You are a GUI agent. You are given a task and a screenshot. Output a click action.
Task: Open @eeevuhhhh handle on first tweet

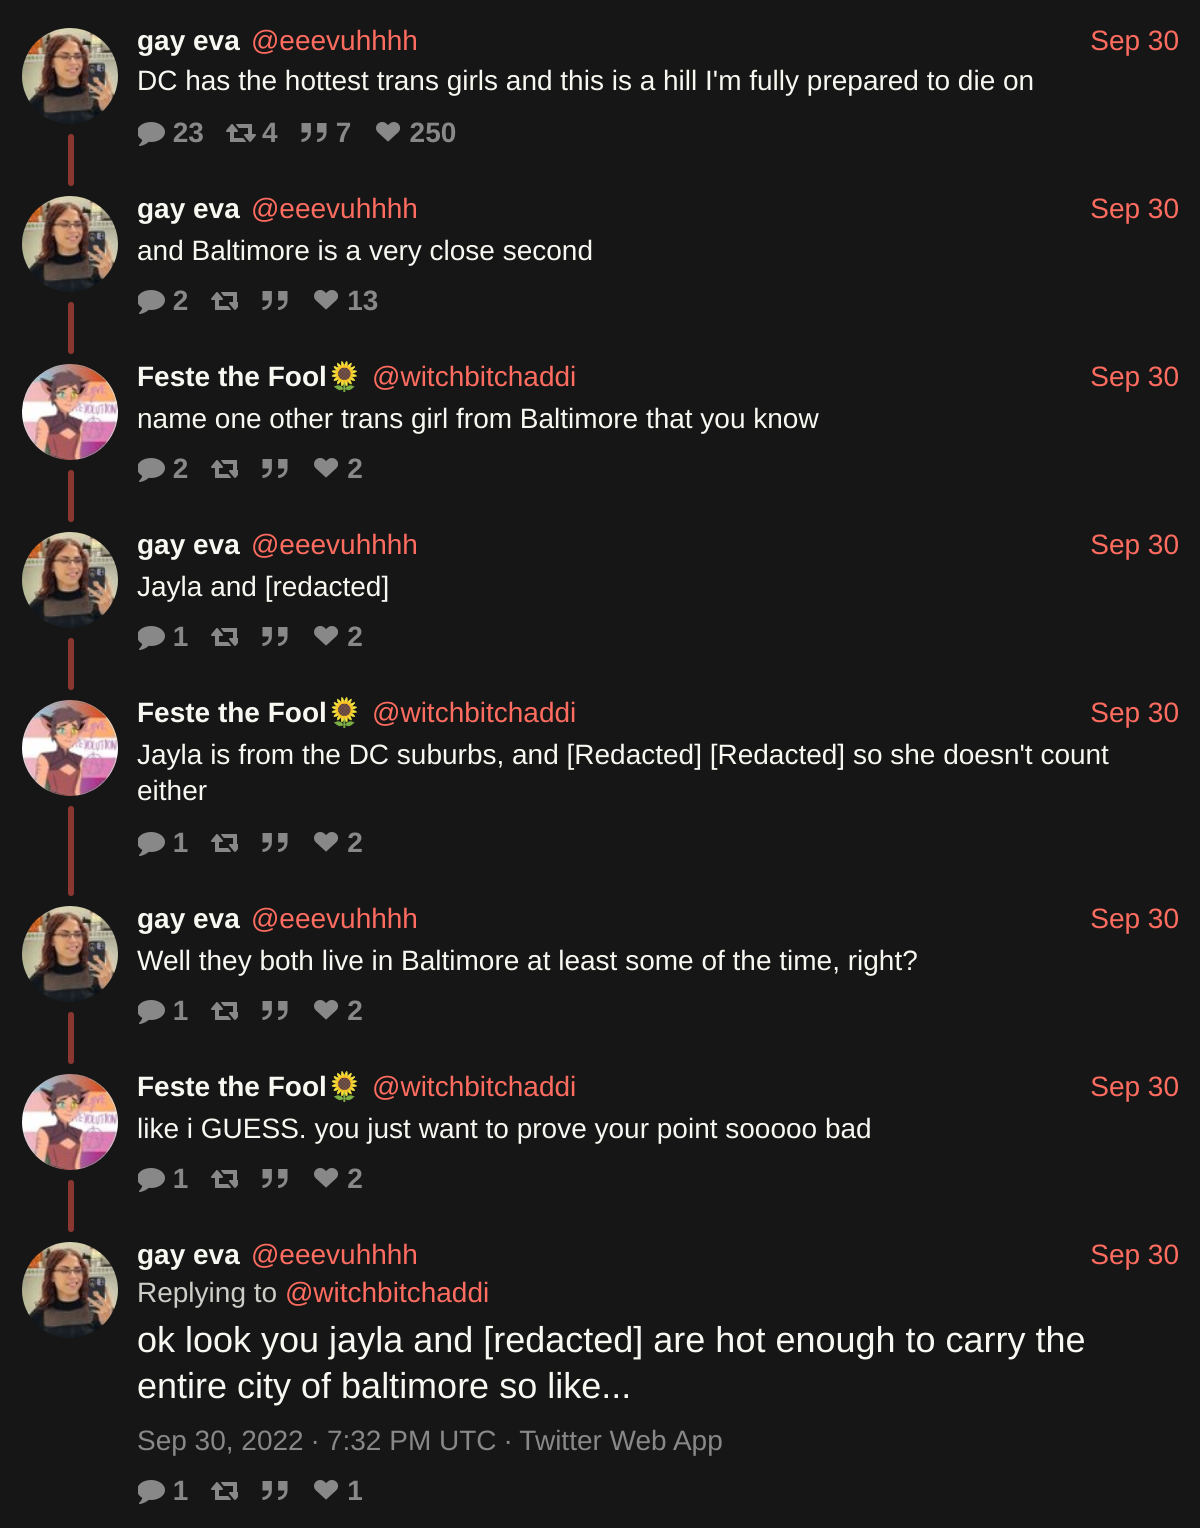click(x=334, y=41)
